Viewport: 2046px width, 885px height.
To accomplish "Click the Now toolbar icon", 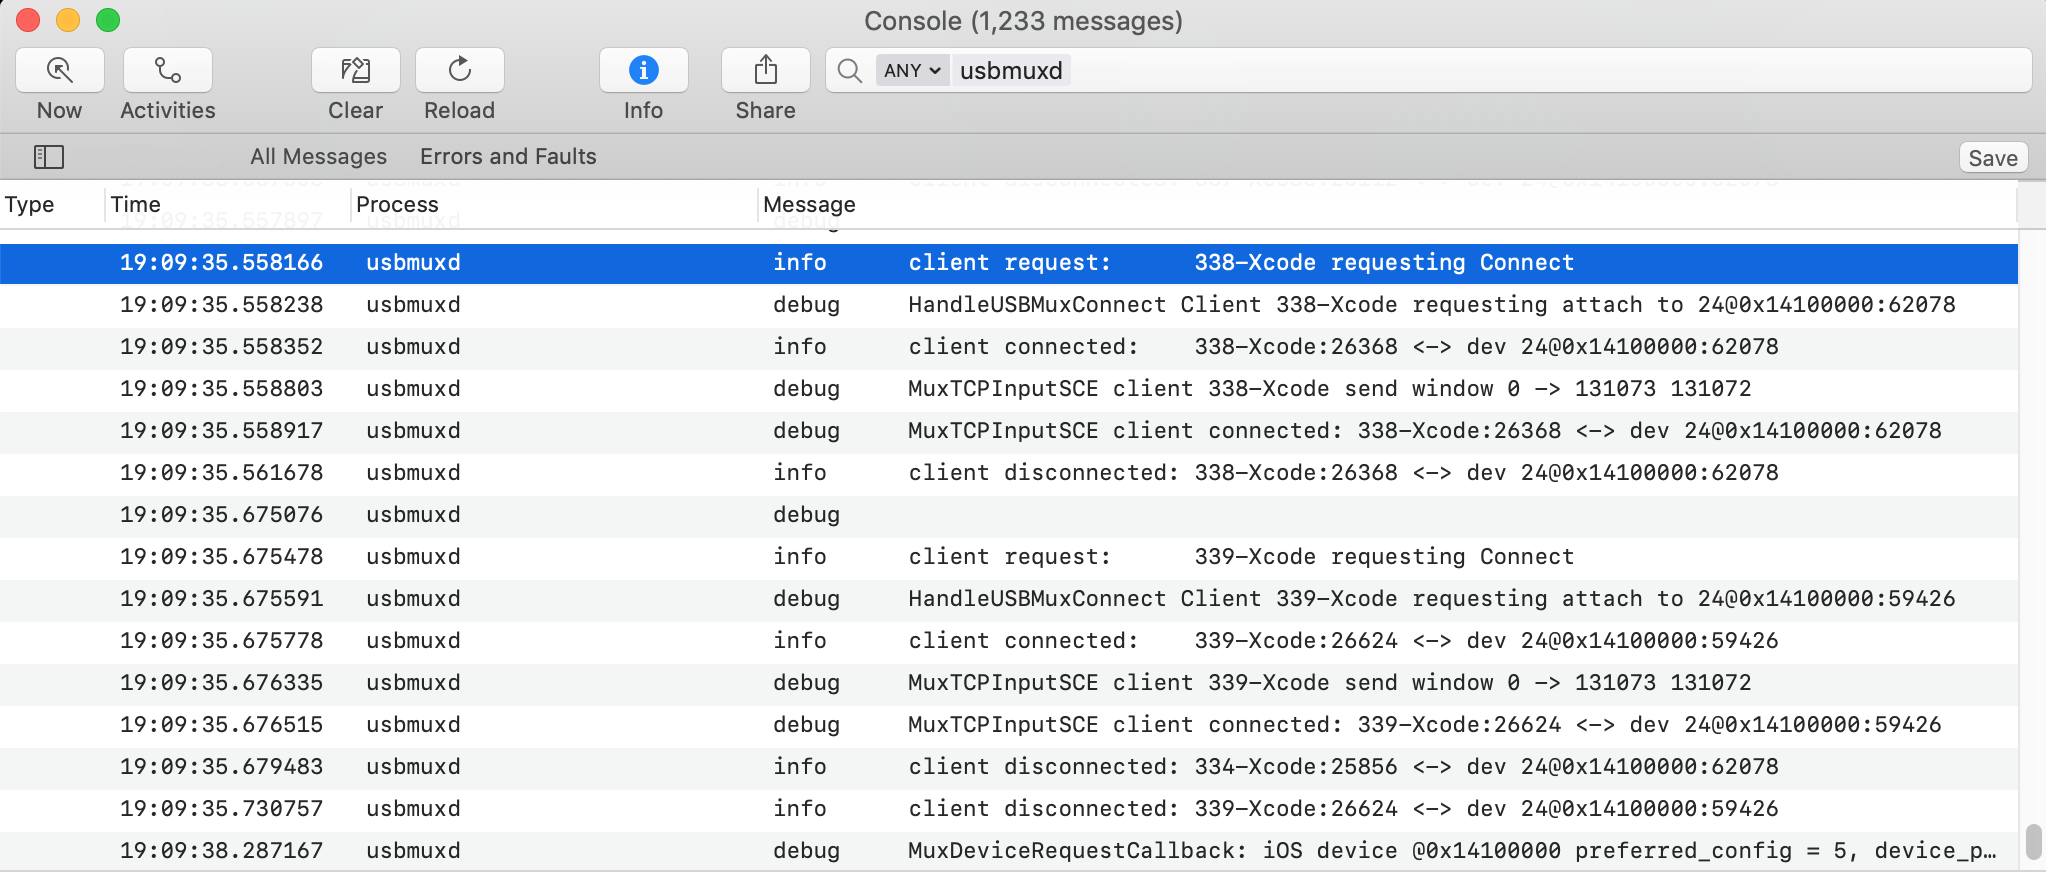I will click(x=60, y=70).
